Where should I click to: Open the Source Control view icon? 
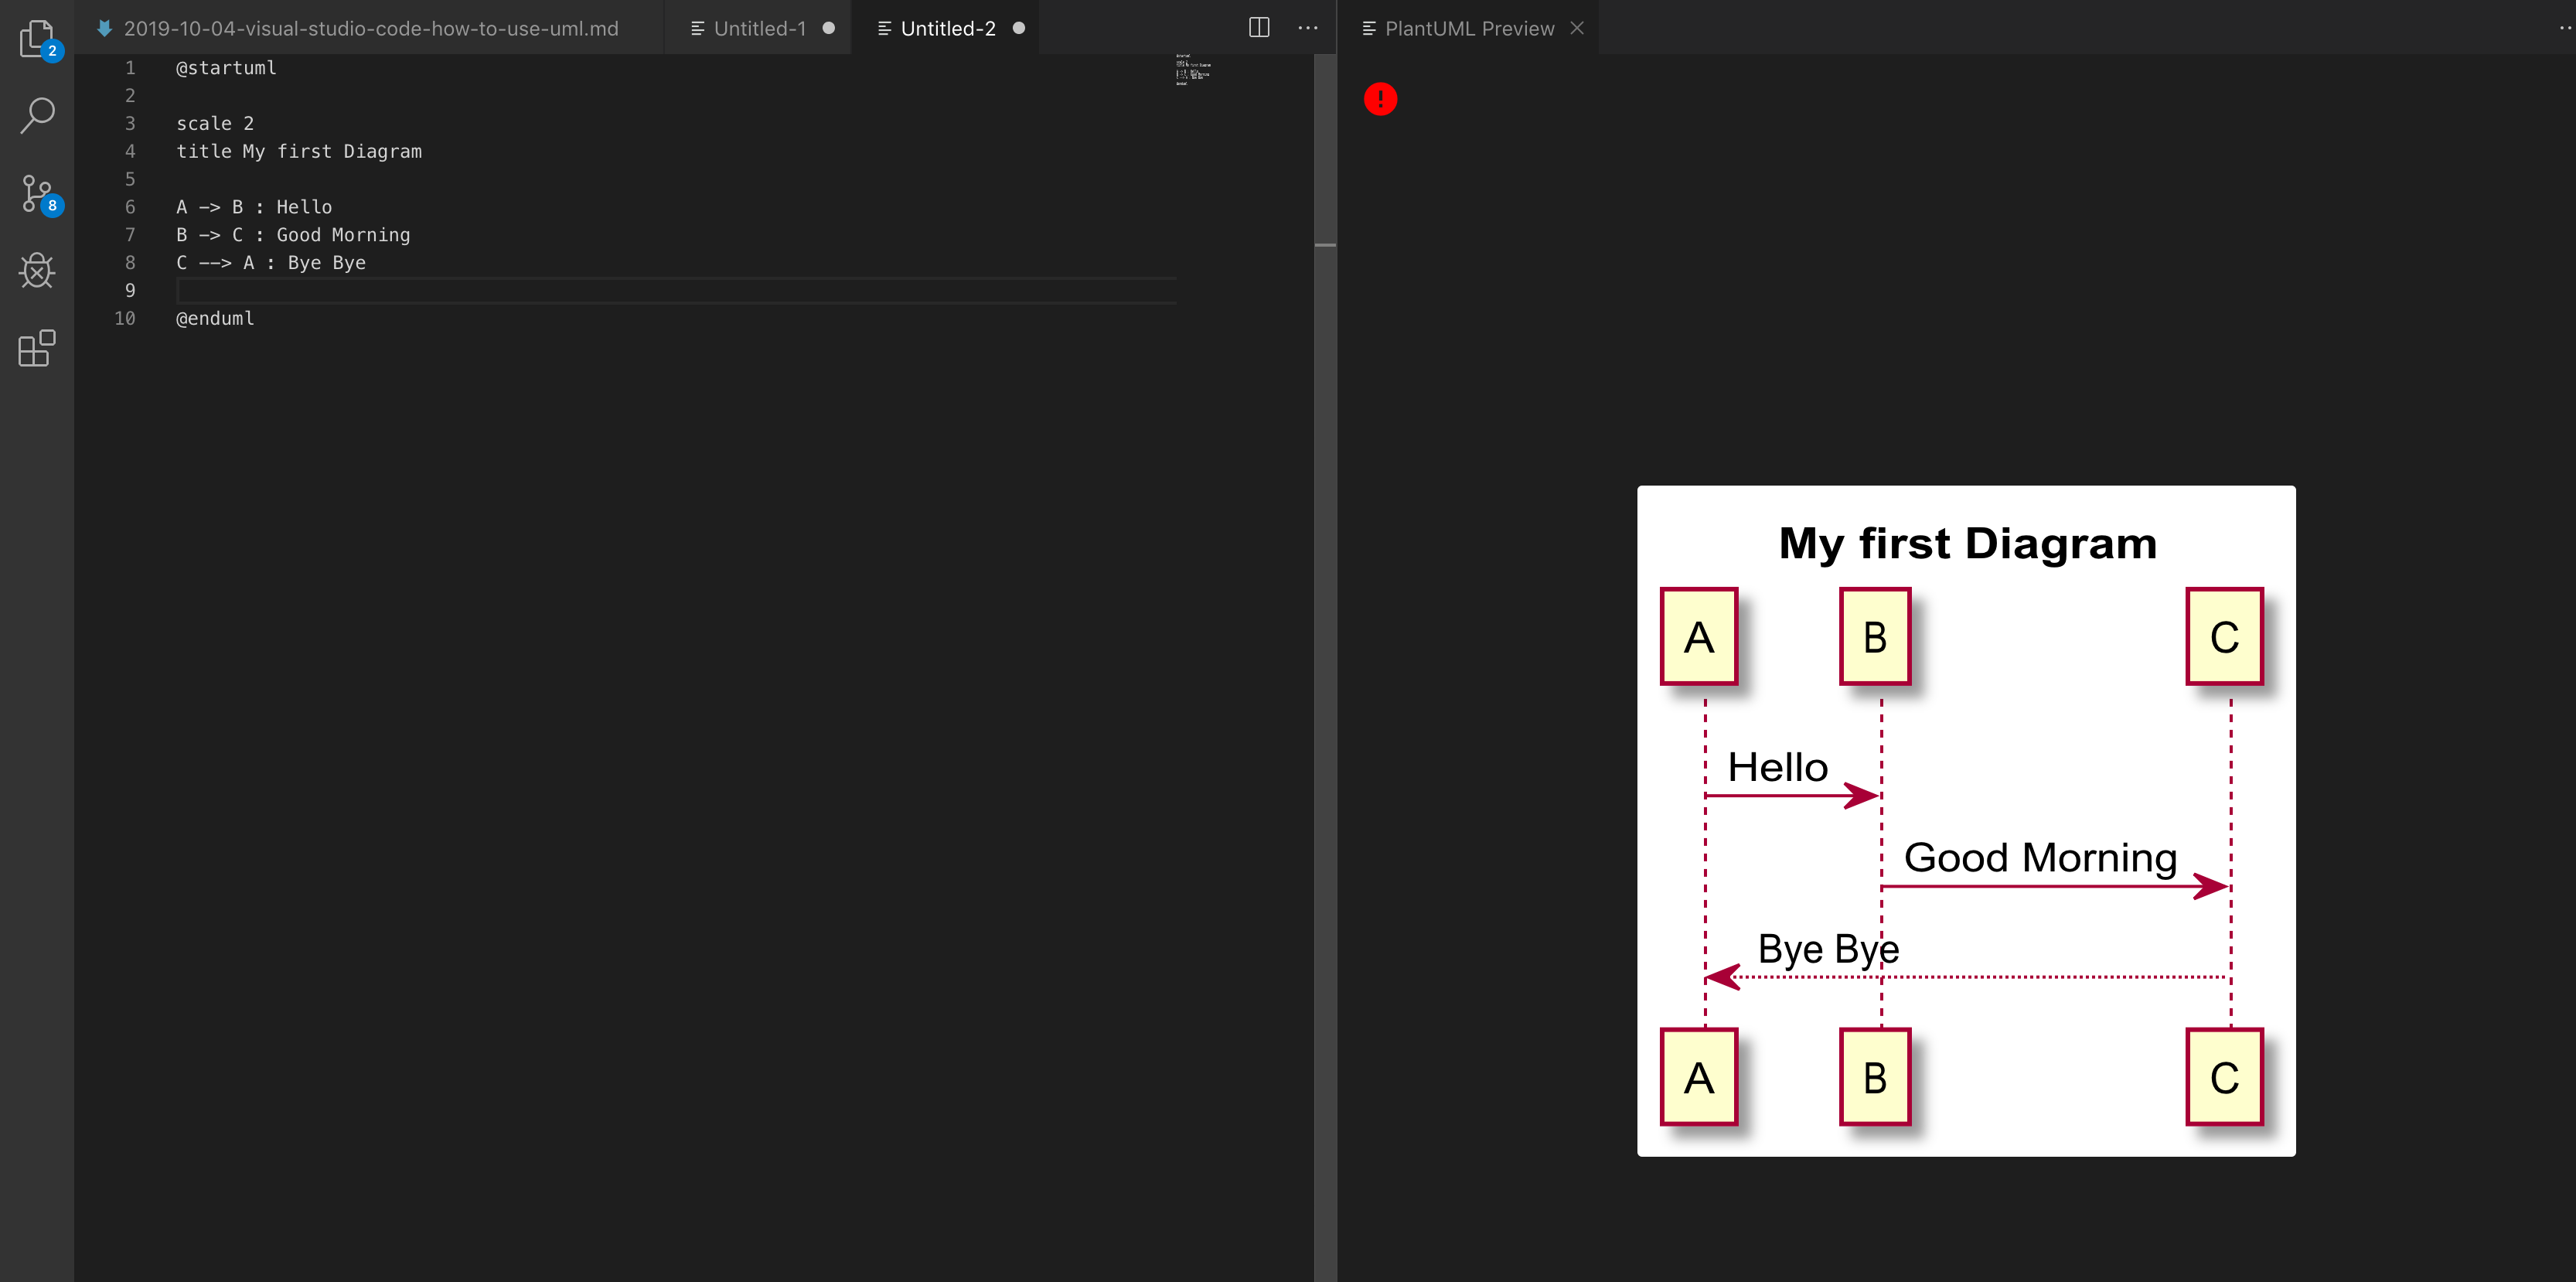click(37, 193)
